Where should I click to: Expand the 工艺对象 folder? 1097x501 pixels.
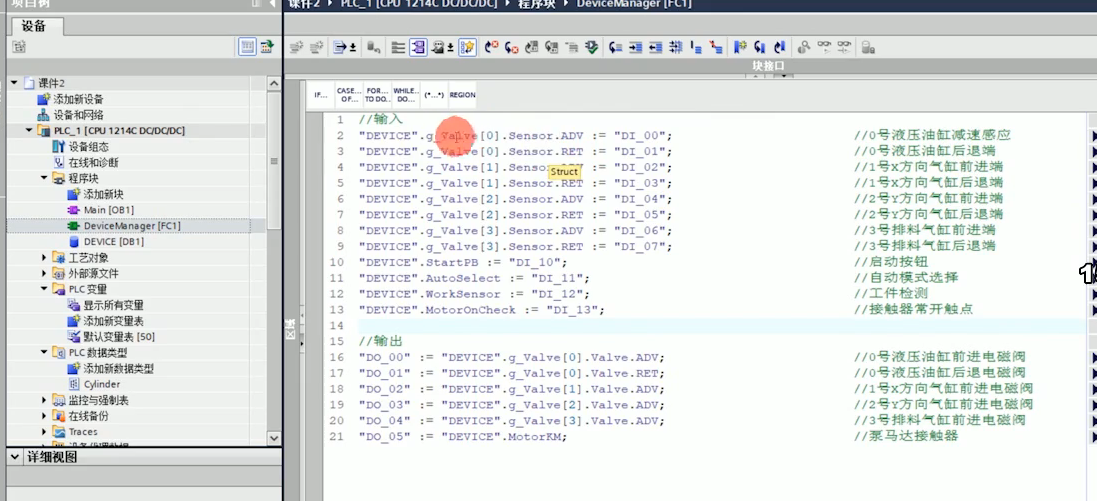(x=44, y=258)
